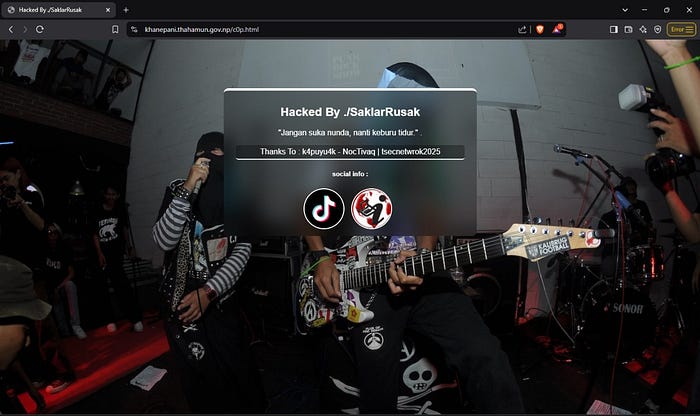
Task: Open the site settings icon beside the URL
Action: click(134, 29)
